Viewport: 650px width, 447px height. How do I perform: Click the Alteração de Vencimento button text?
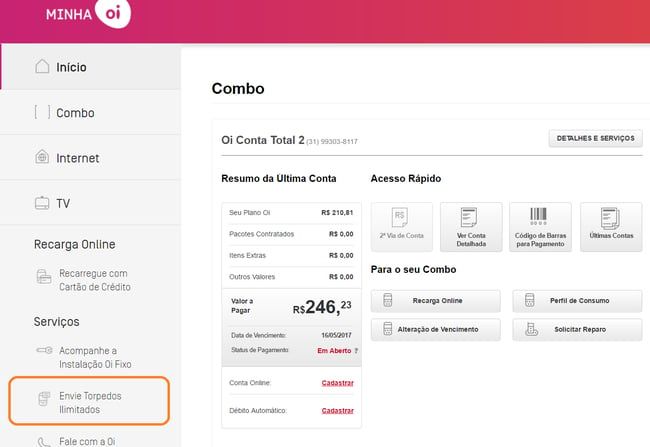tap(438, 329)
